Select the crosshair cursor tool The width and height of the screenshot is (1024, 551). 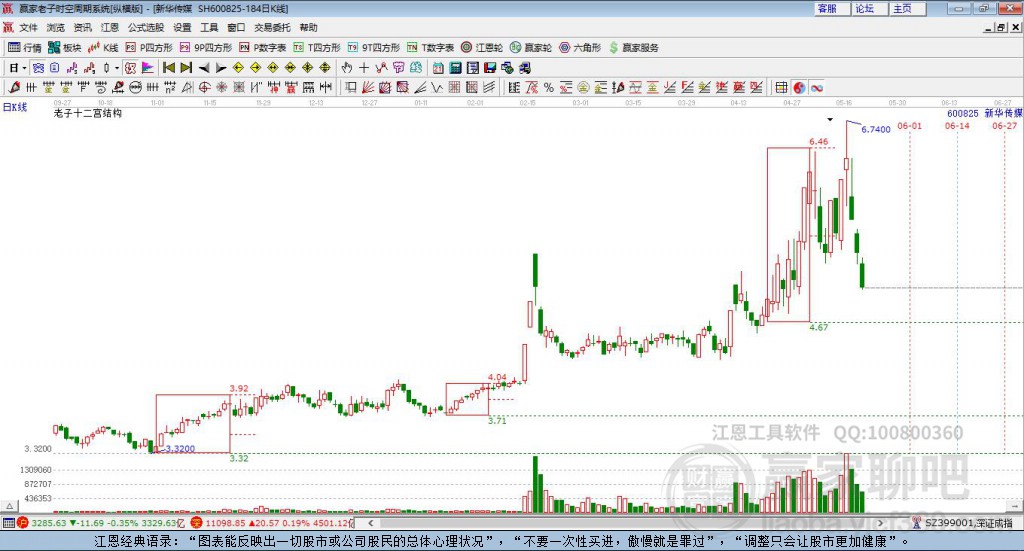click(x=364, y=68)
